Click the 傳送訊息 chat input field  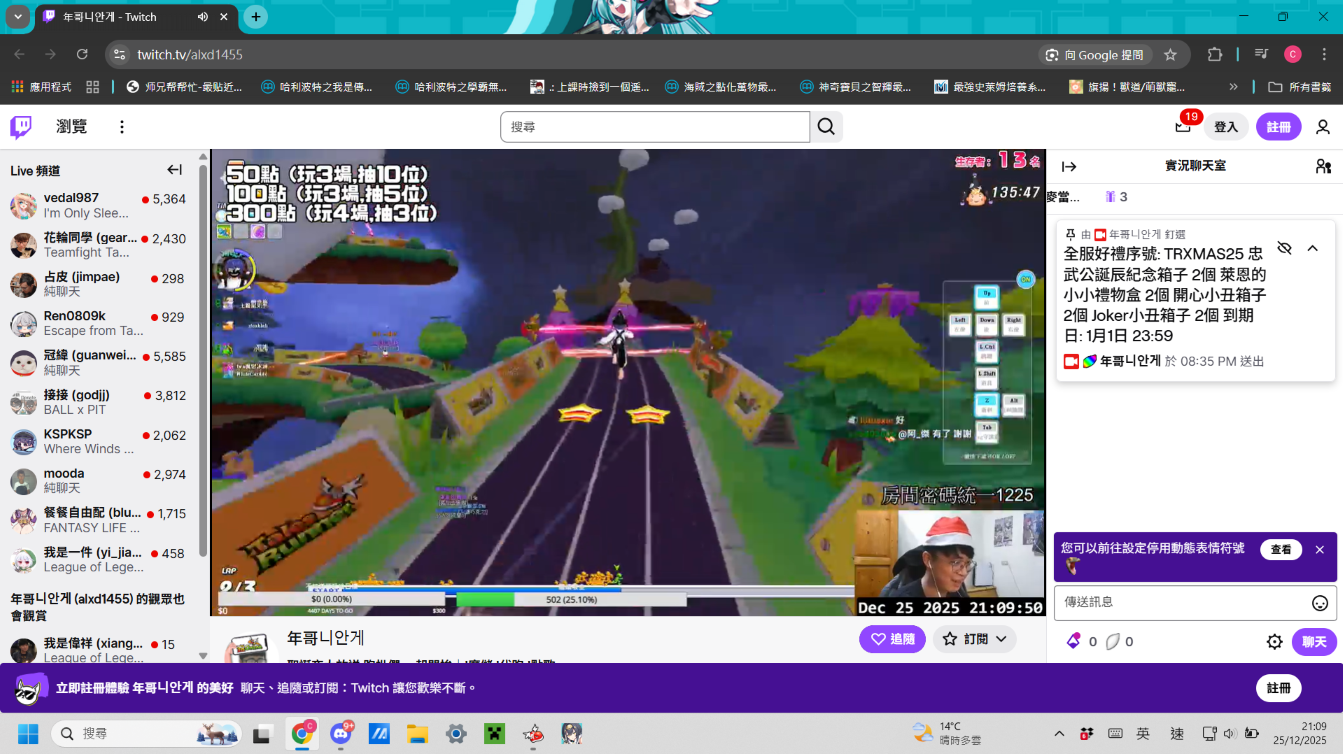point(1180,602)
